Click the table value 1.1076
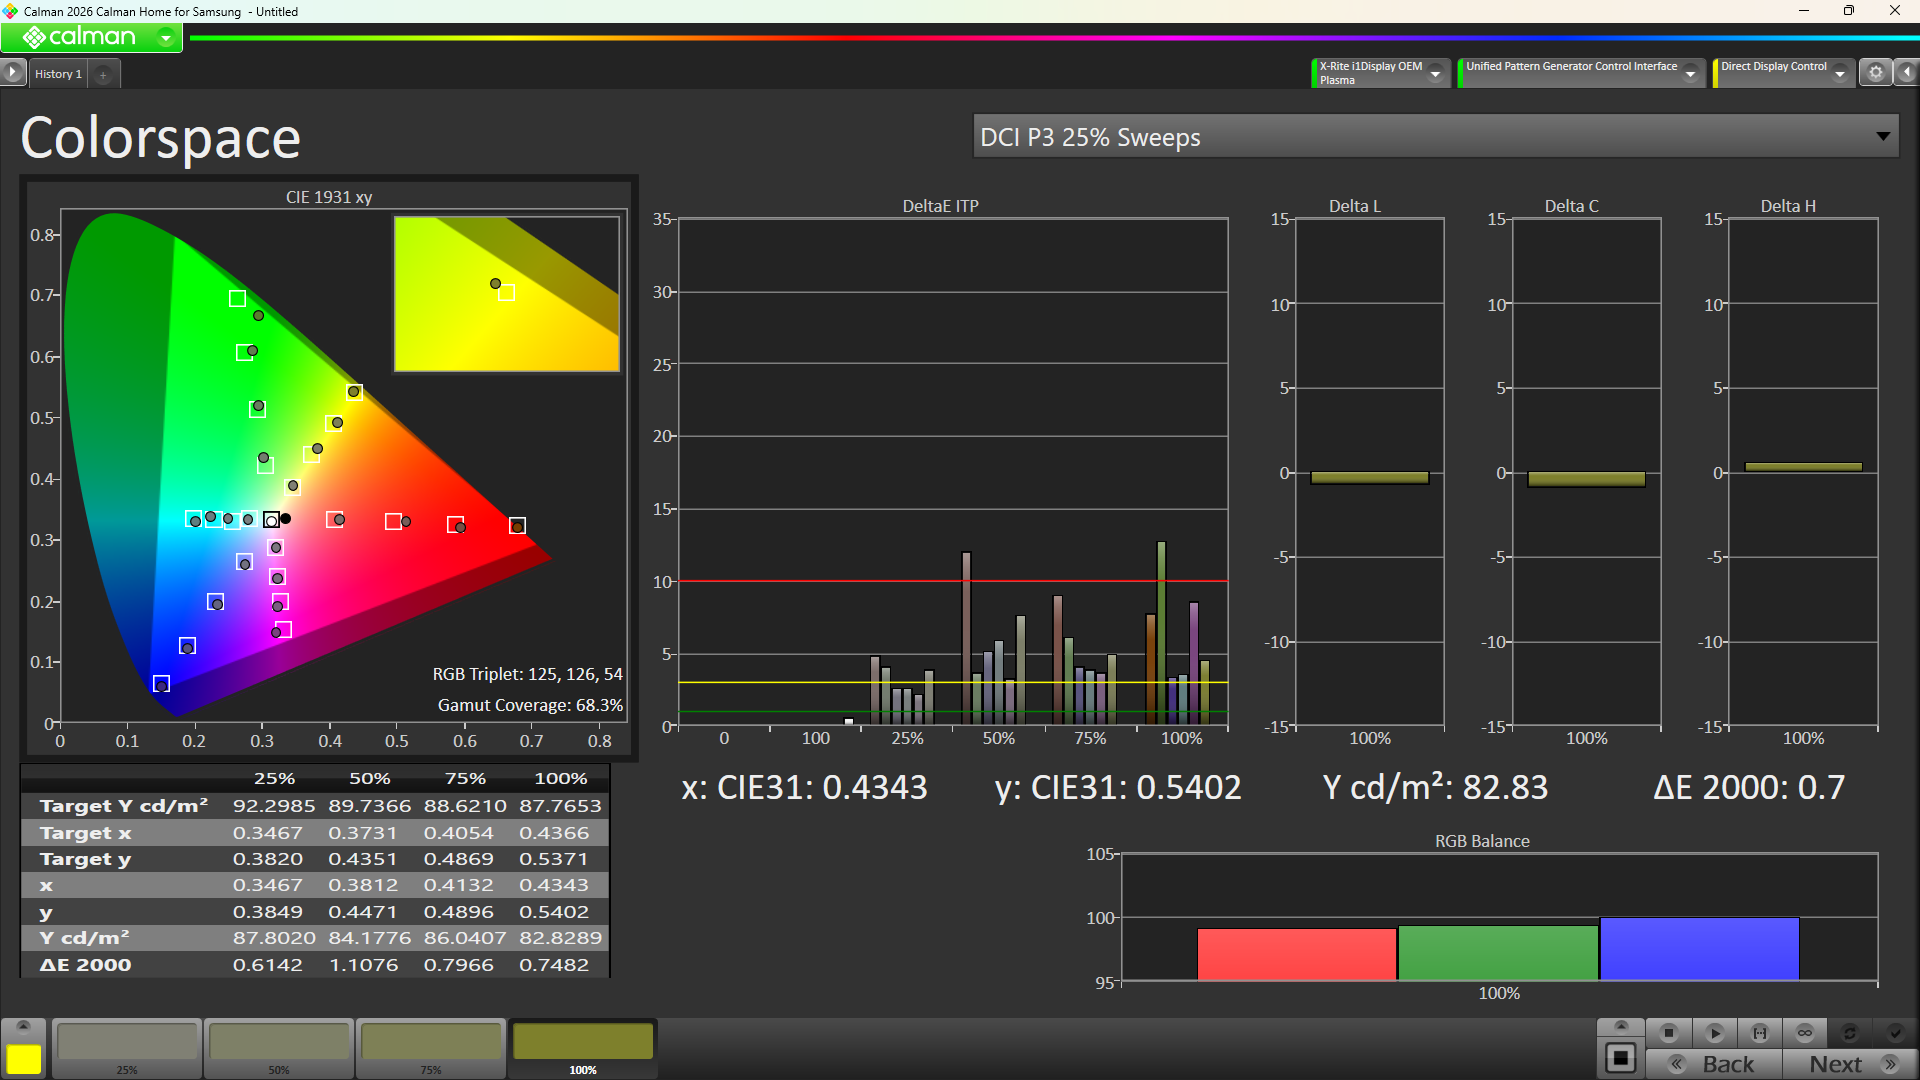 (364, 965)
